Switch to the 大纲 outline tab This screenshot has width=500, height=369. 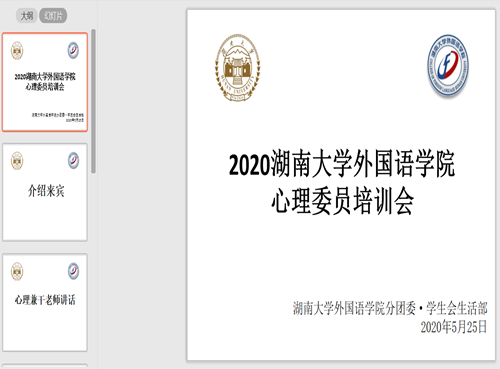tap(26, 16)
